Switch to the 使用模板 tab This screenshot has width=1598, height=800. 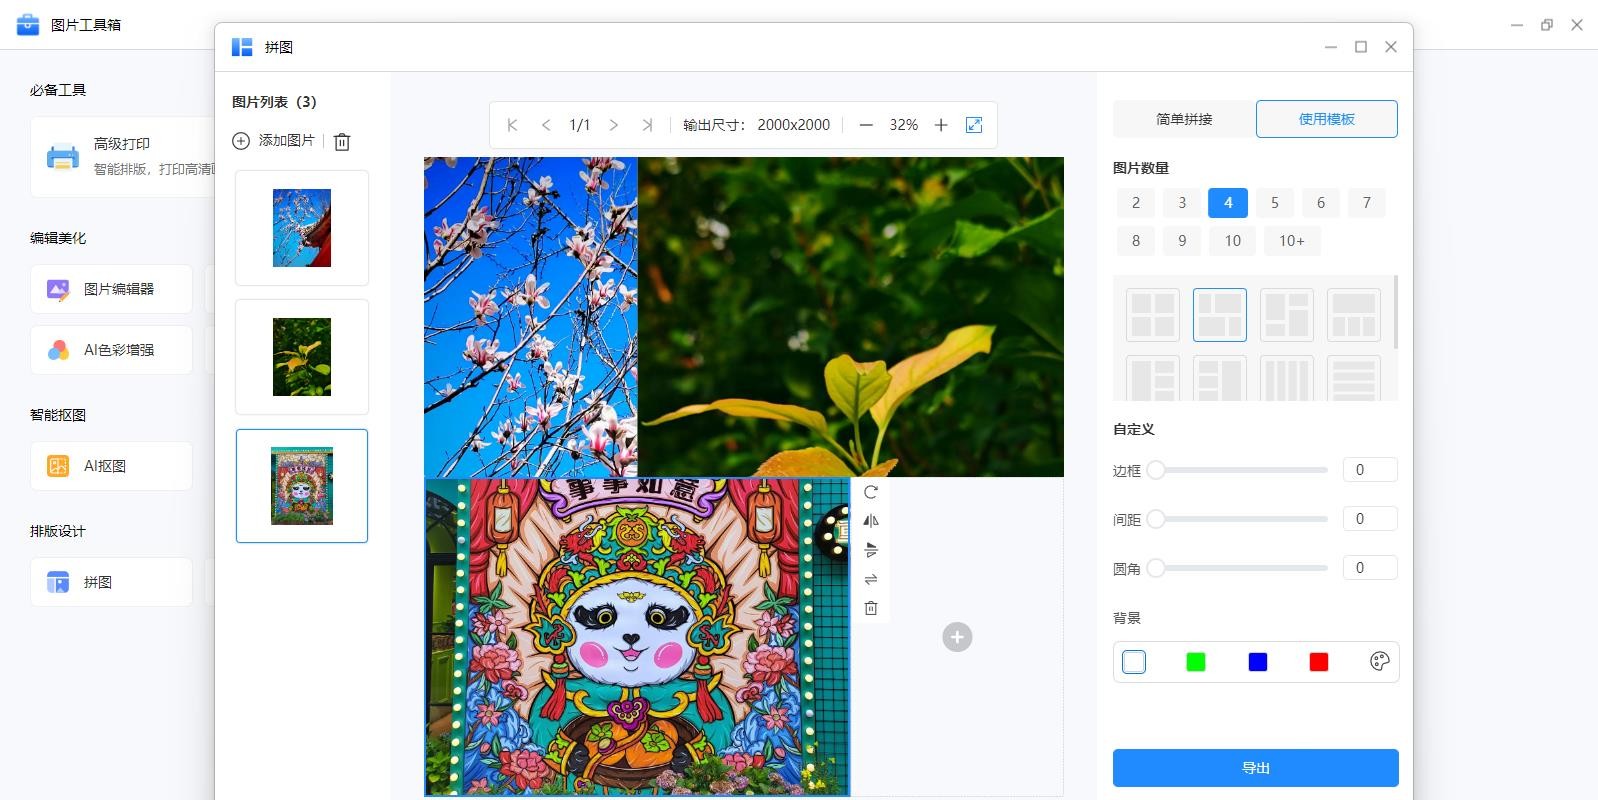(x=1326, y=119)
